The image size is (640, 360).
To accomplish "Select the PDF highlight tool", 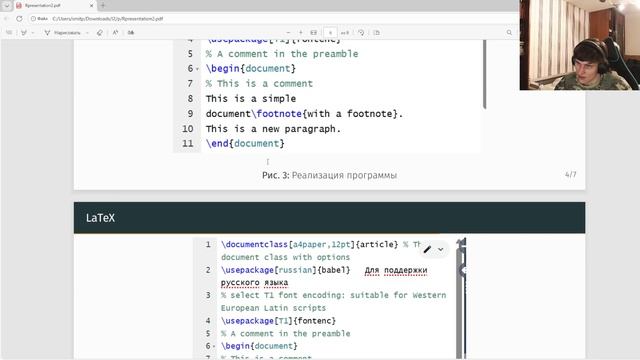I will tap(24, 33).
